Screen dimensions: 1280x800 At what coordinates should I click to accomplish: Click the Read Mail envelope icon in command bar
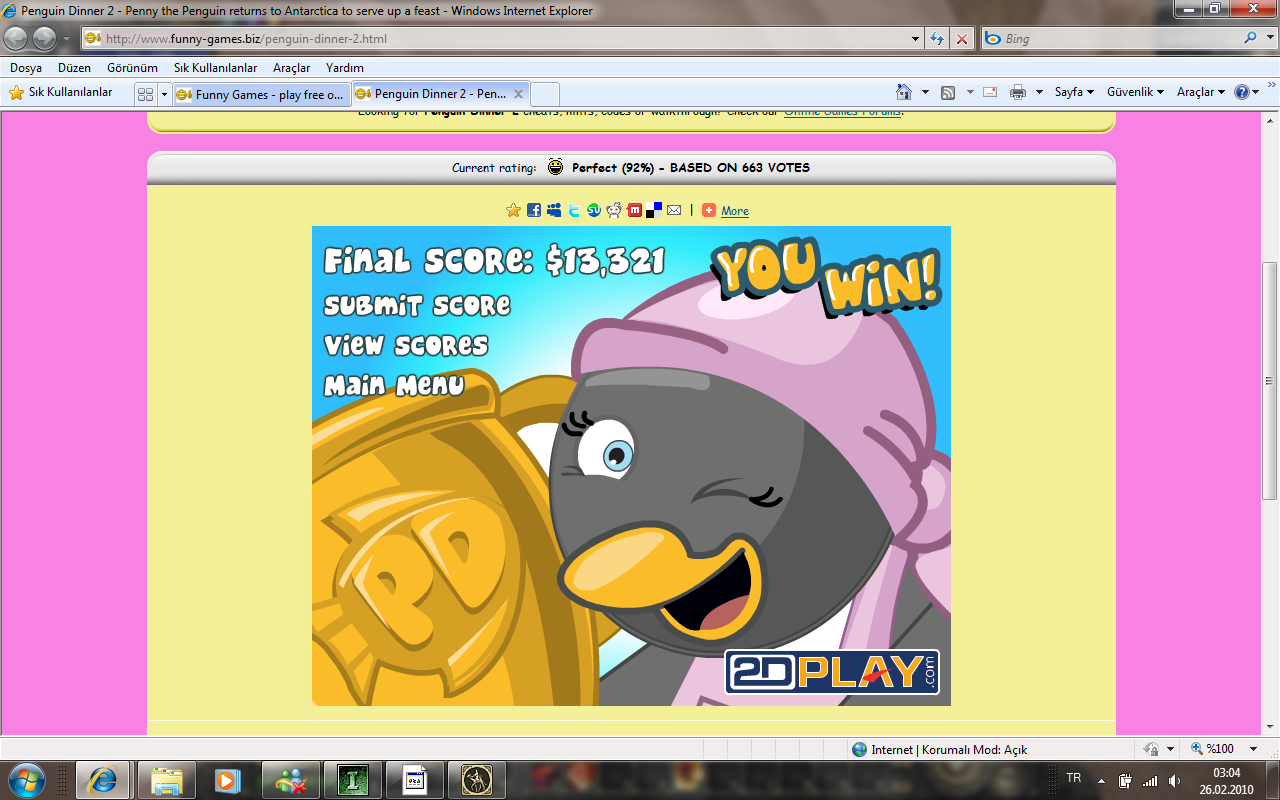(x=990, y=92)
